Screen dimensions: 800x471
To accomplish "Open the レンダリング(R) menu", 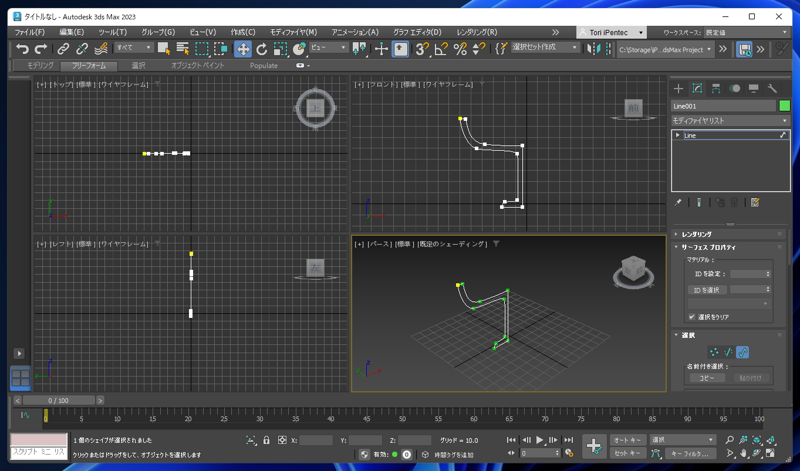I will tap(477, 32).
